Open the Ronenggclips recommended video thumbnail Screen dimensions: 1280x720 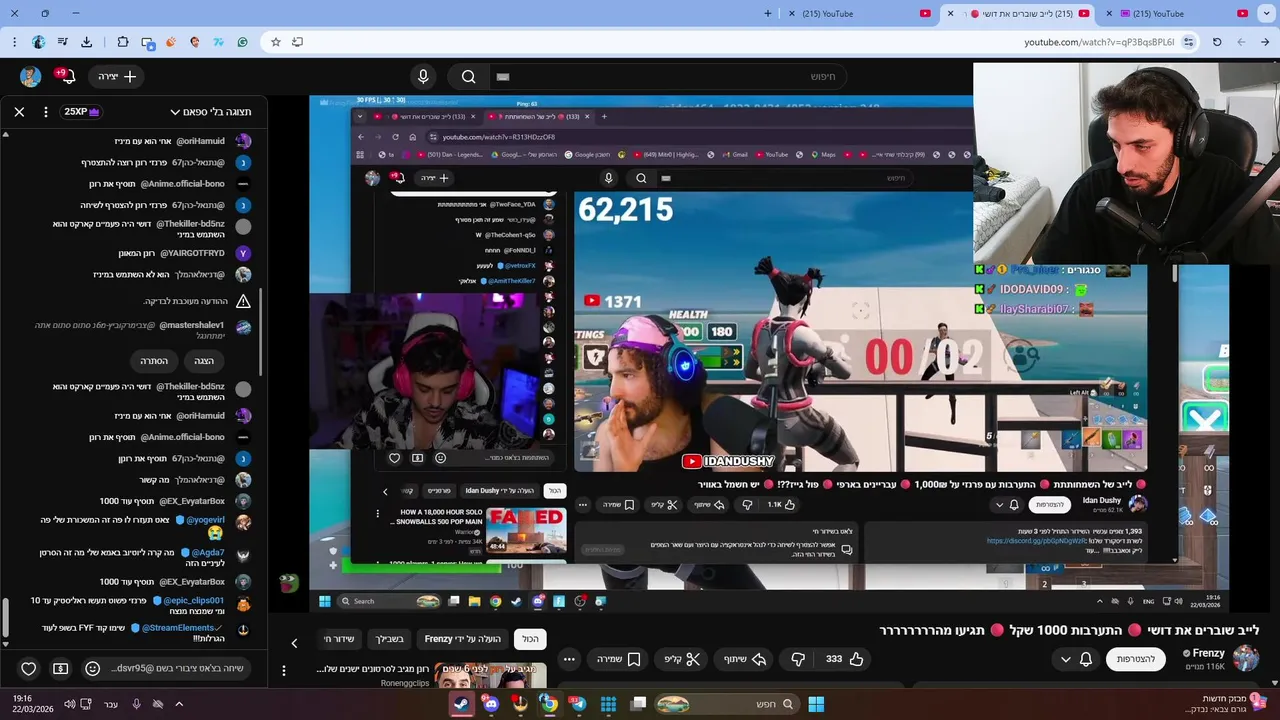pyautogui.click(x=489, y=675)
